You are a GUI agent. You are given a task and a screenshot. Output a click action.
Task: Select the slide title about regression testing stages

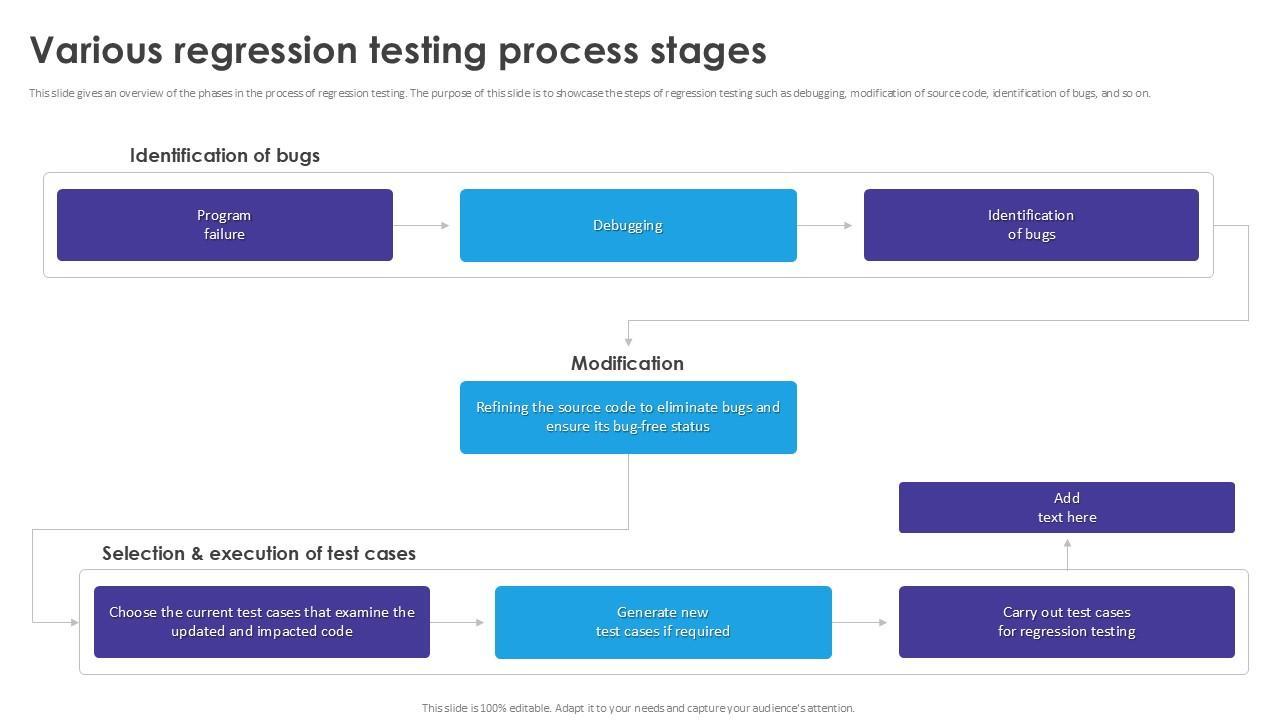click(398, 50)
